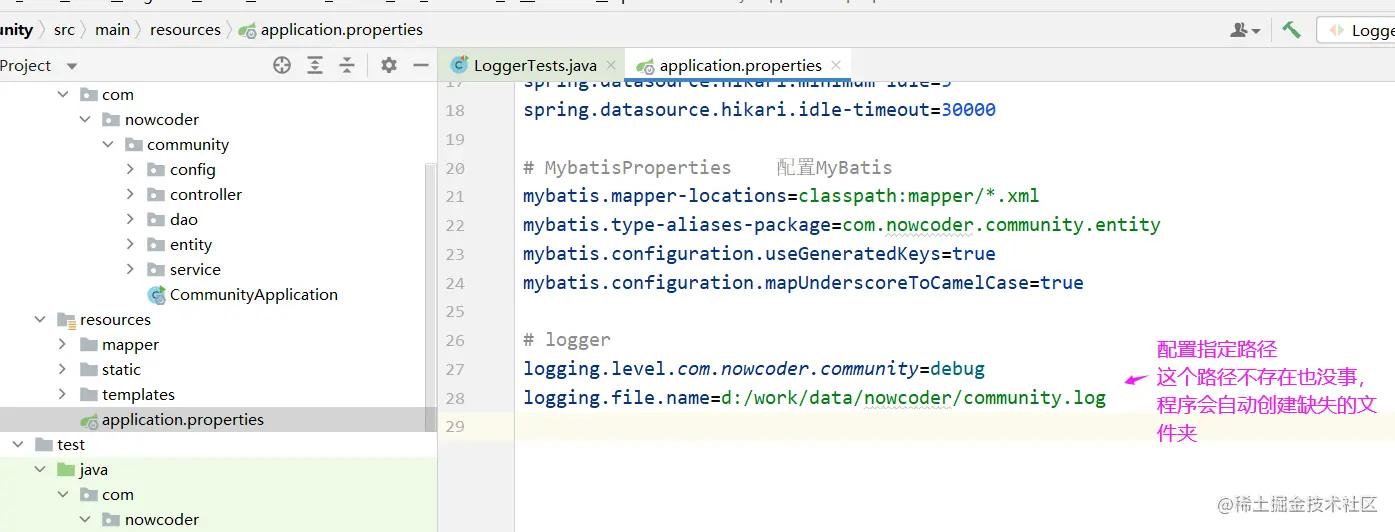
Task: Expand the service package
Action: point(130,269)
